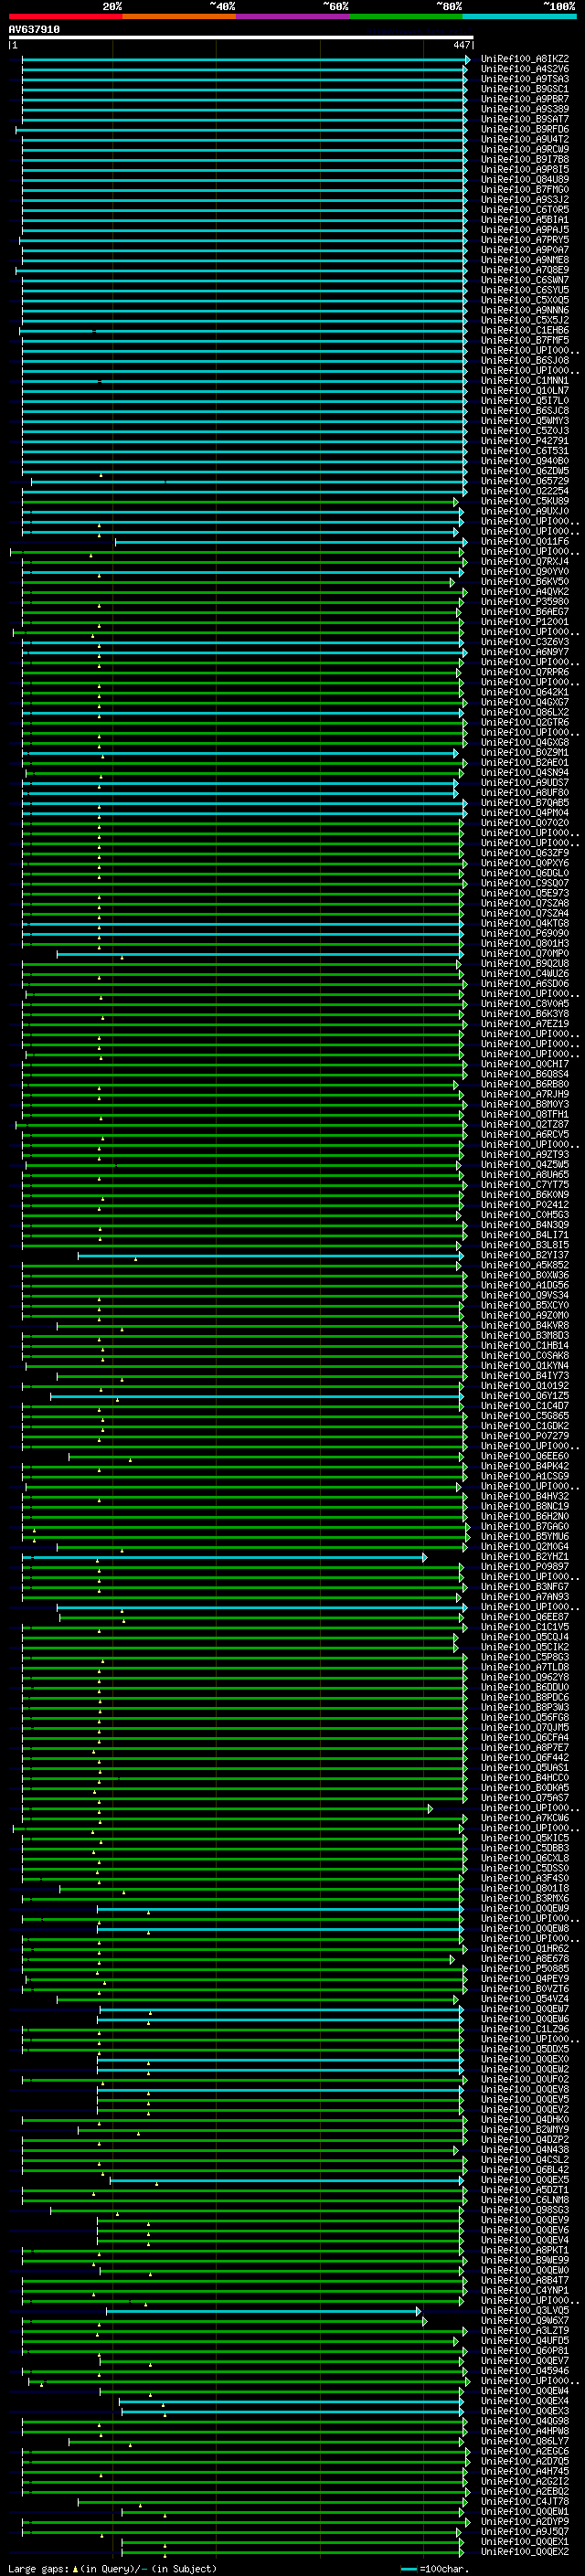The image size is (585, 2576).
Task: Click the =100char. scale legend text
Action: (x=444, y=2569)
